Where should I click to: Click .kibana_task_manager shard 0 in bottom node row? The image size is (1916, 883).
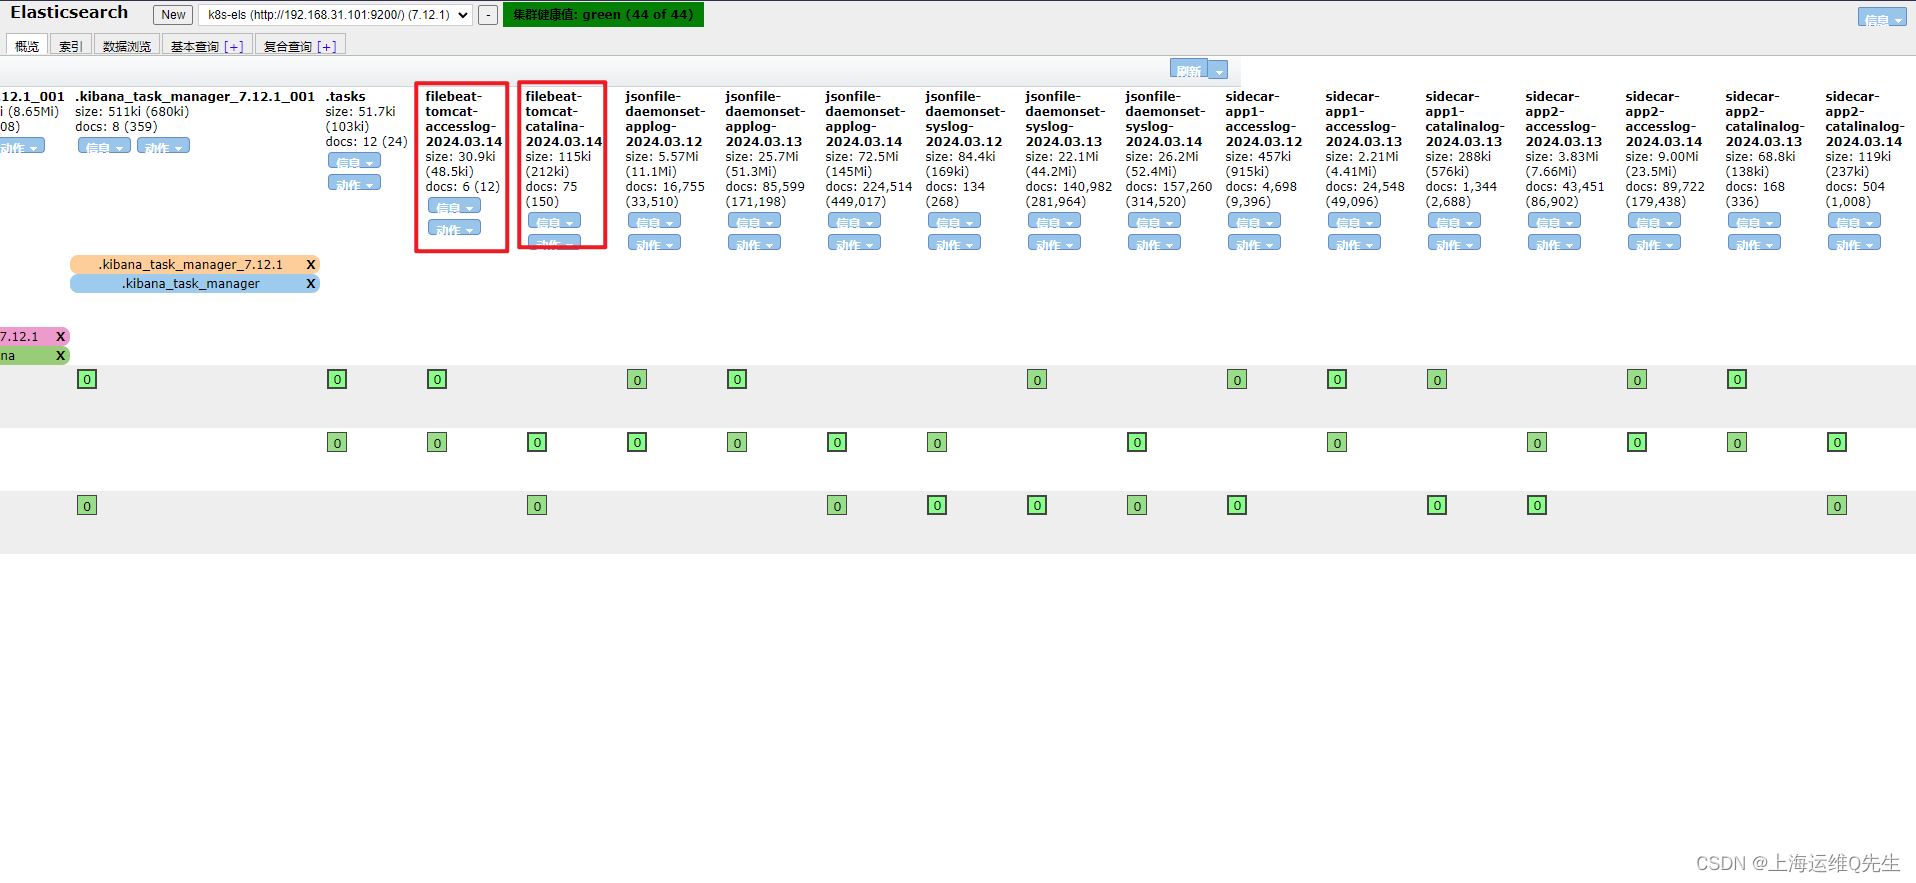[x=87, y=505]
